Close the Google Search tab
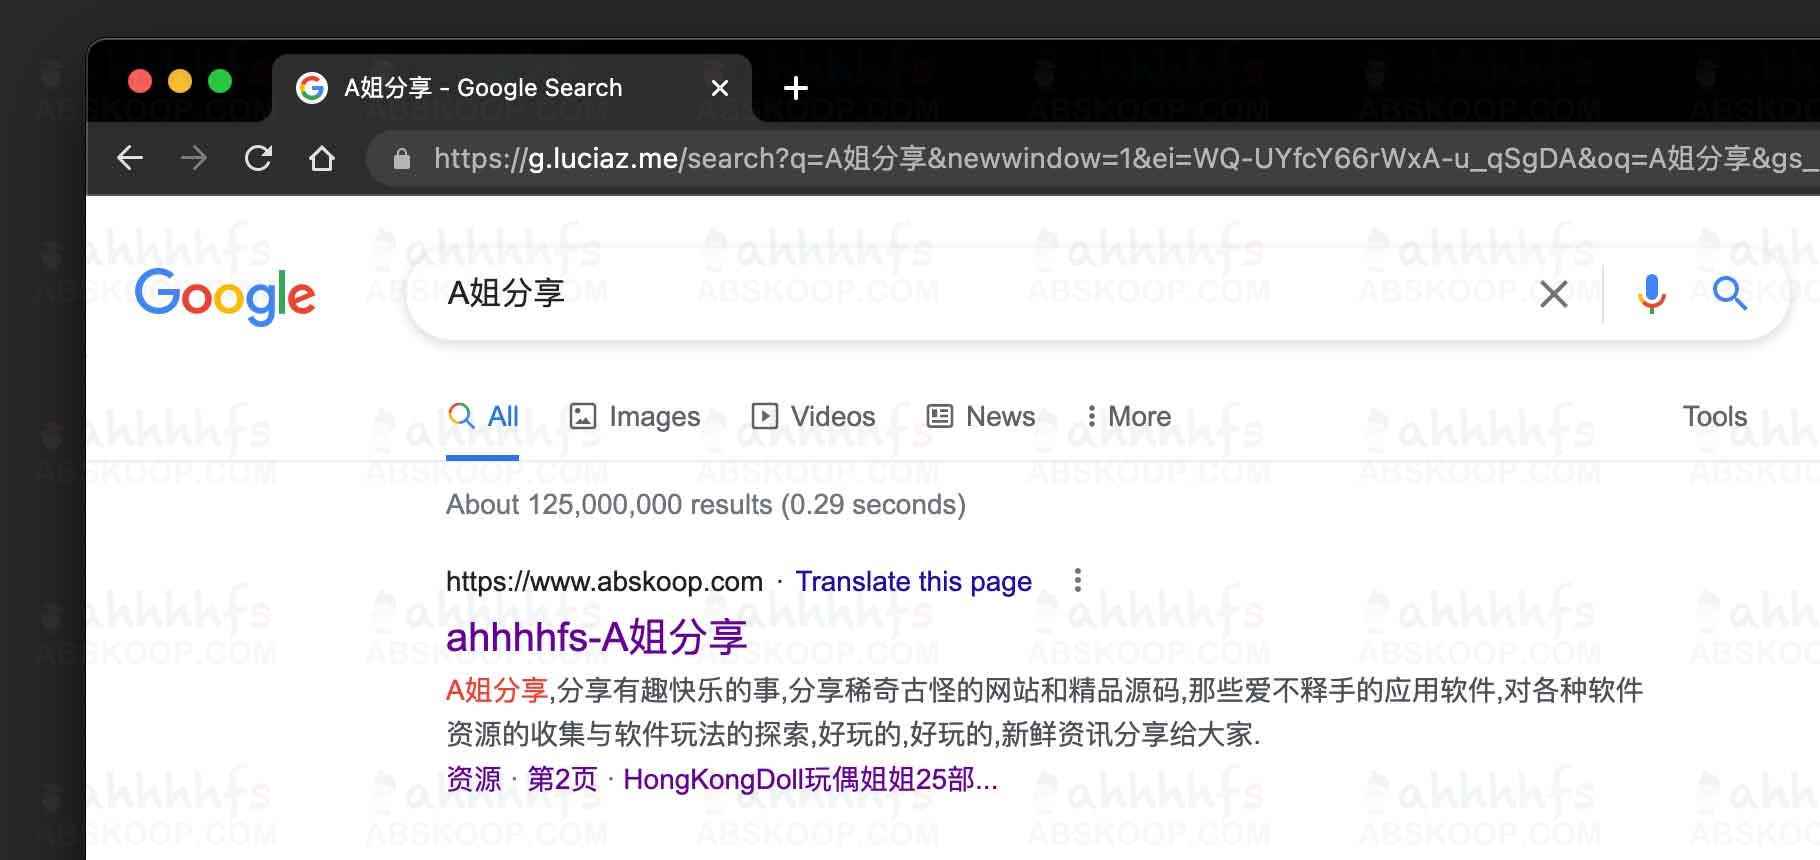The width and height of the screenshot is (1820, 860). point(719,88)
